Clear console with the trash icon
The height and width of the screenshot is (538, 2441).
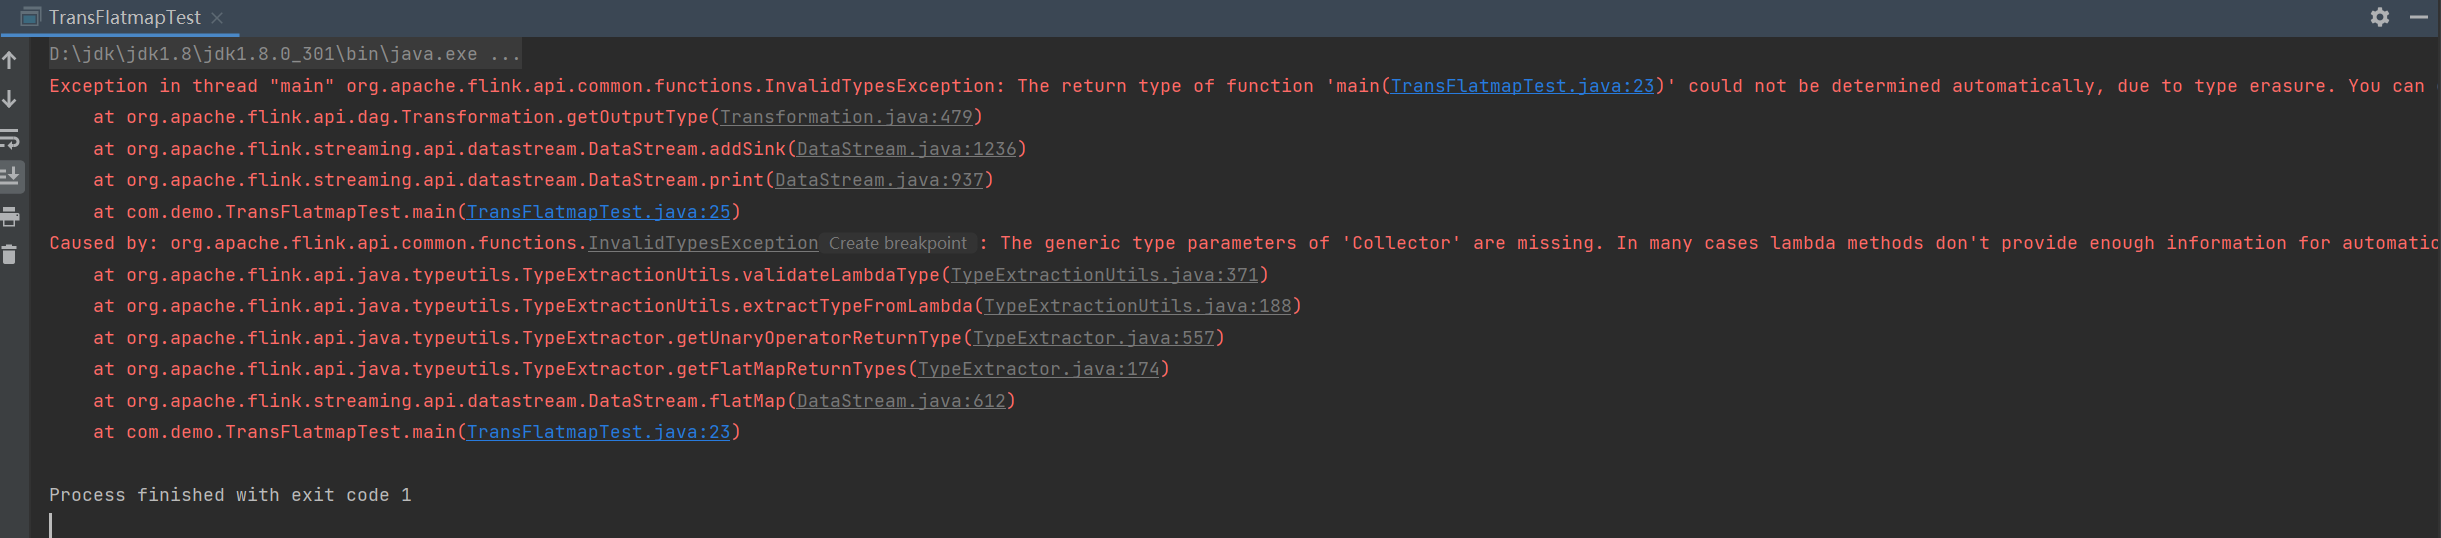point(10,255)
